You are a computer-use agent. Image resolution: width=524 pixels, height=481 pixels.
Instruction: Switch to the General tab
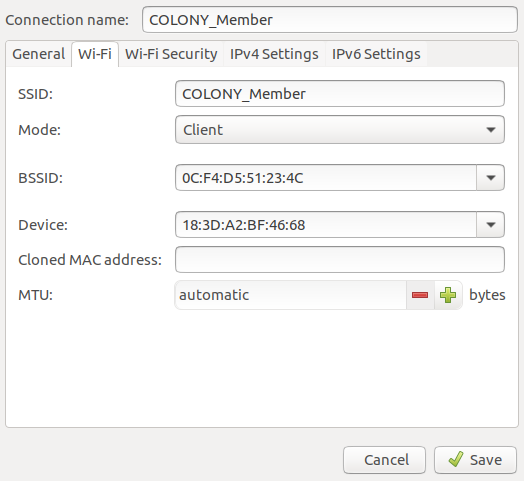38,54
